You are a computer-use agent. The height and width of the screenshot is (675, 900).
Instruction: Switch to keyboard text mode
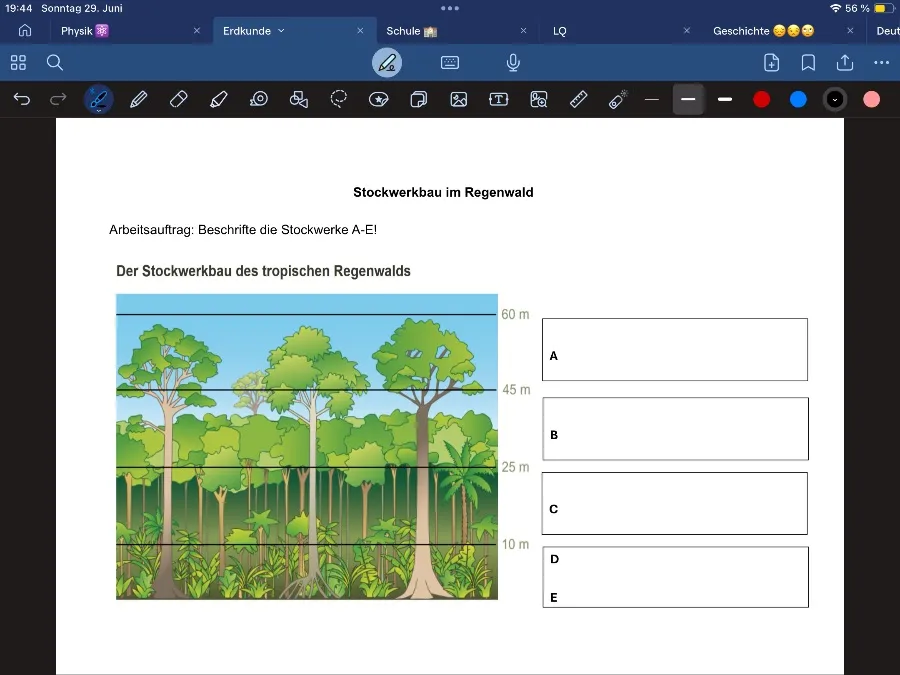(x=450, y=63)
